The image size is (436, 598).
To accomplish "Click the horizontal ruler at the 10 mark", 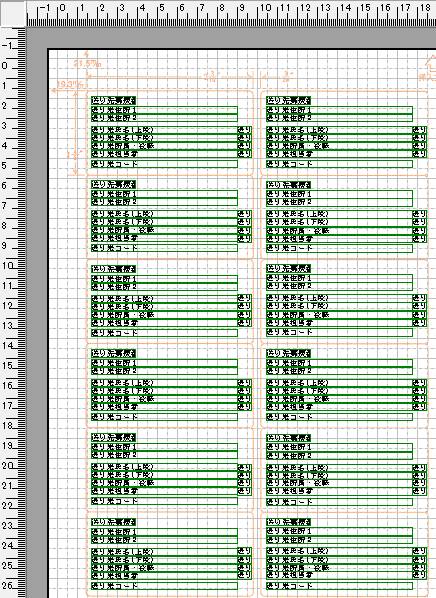I will click(265, 7).
